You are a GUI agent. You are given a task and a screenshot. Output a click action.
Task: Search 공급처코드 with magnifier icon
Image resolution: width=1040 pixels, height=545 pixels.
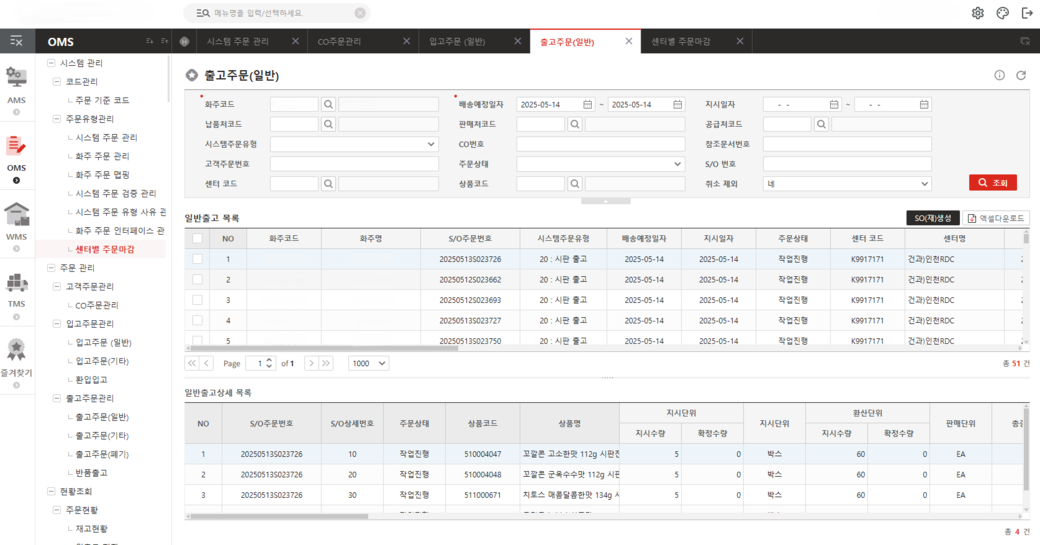tap(822, 124)
